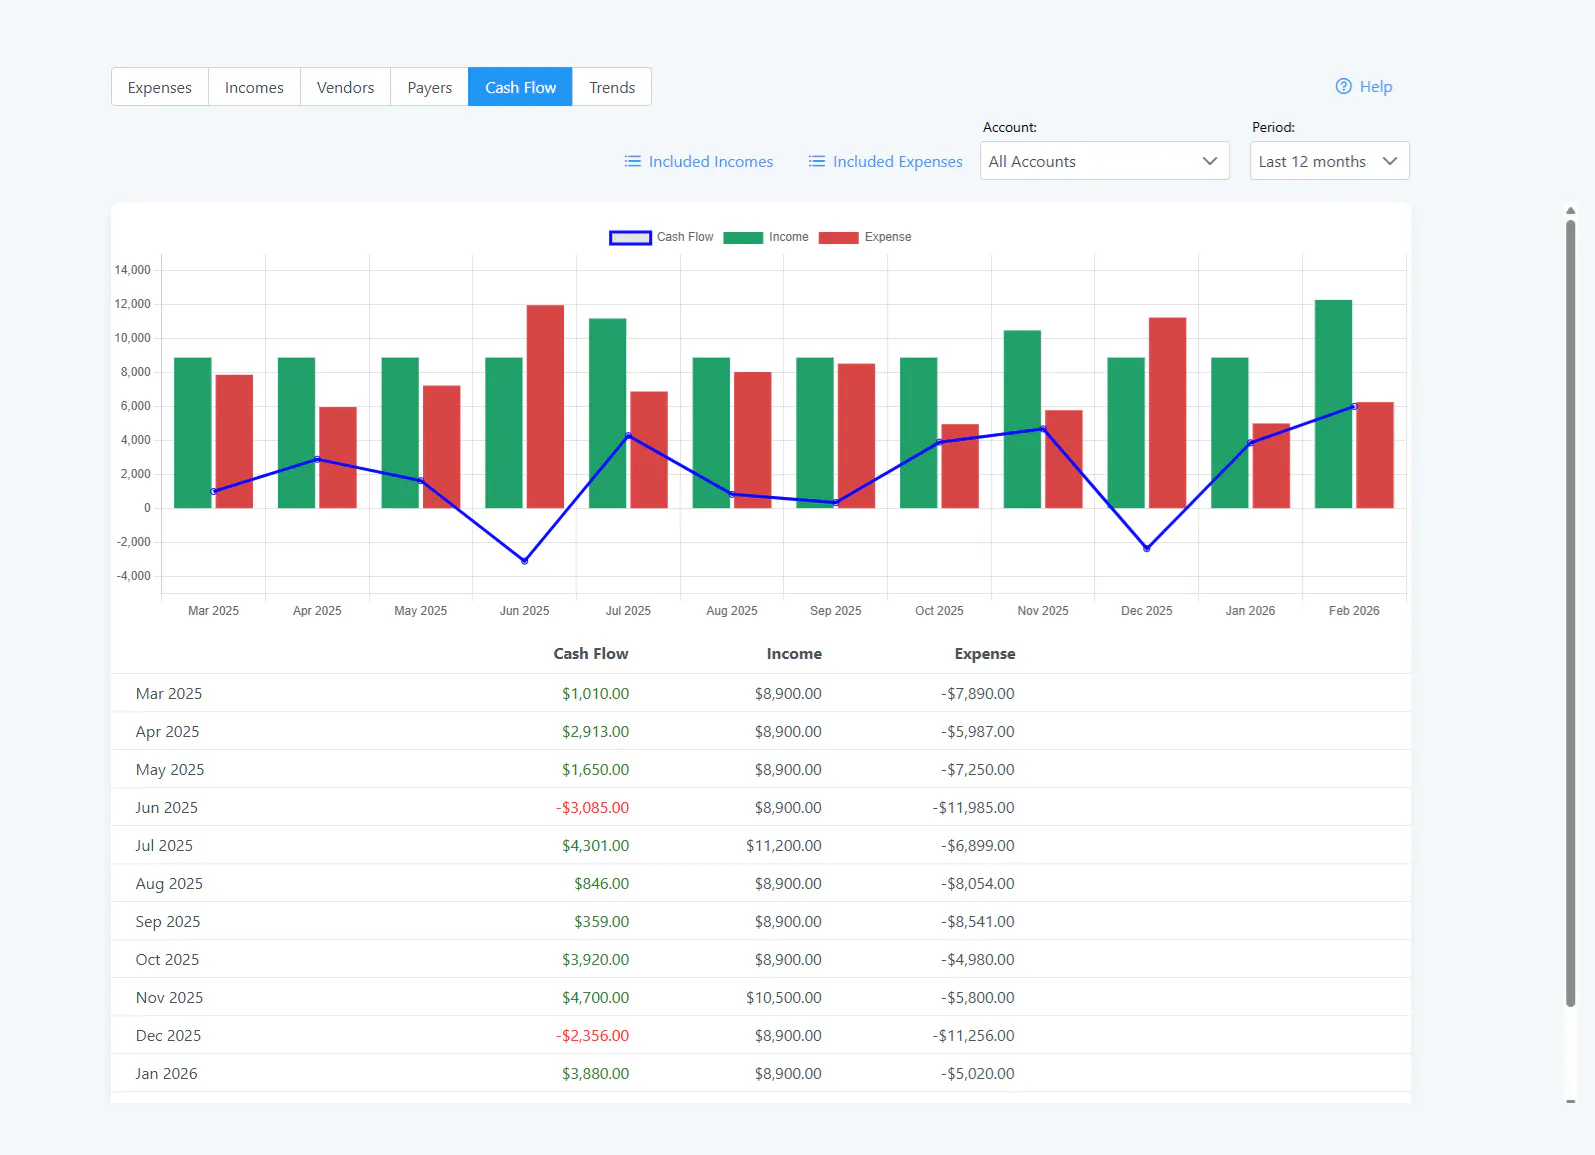
Task: Switch to the Expenses tab
Action: 160,87
